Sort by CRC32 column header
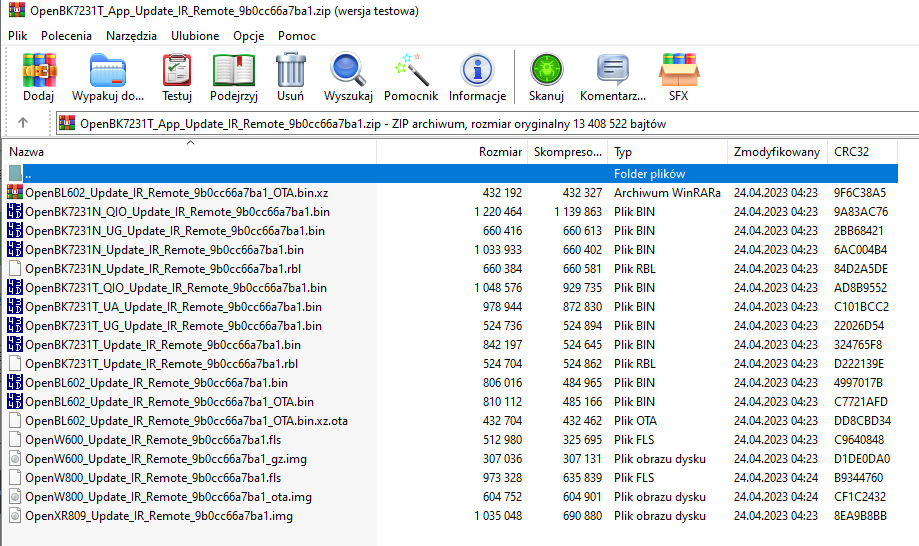The height and width of the screenshot is (546, 919). click(x=862, y=152)
